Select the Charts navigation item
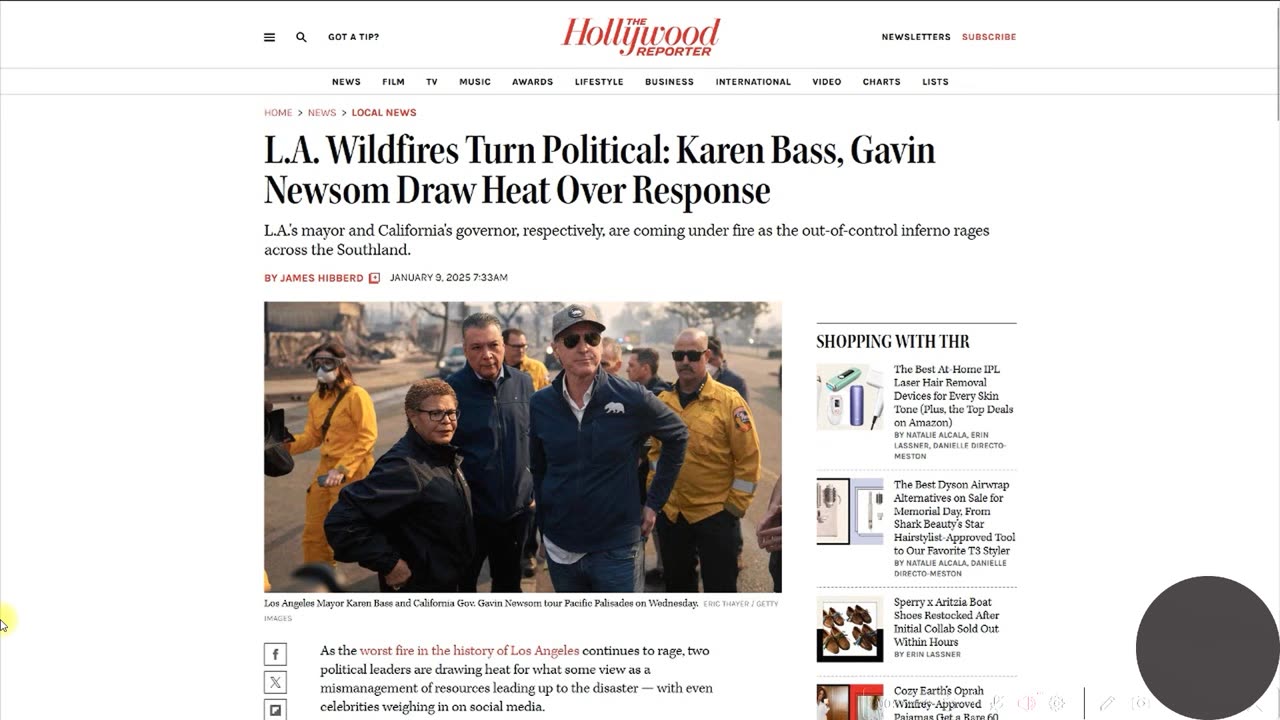 point(881,82)
